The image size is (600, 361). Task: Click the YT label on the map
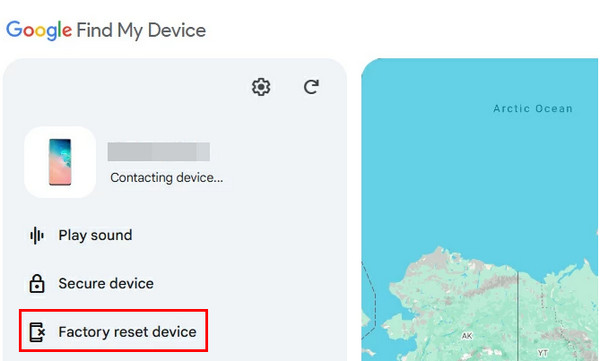point(543,353)
